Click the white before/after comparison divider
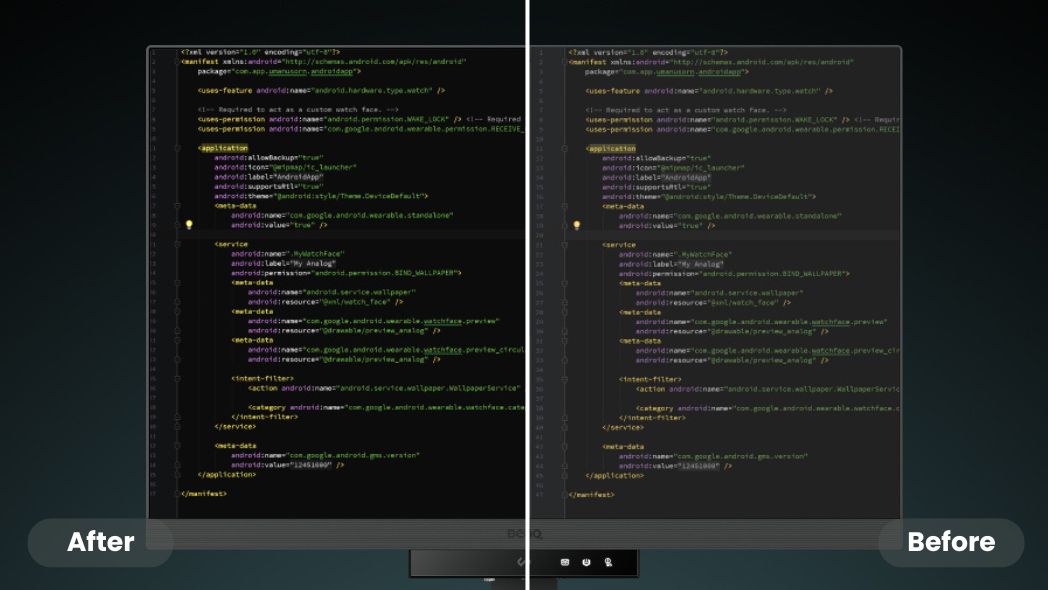This screenshot has height=590, width=1048. coord(527,300)
